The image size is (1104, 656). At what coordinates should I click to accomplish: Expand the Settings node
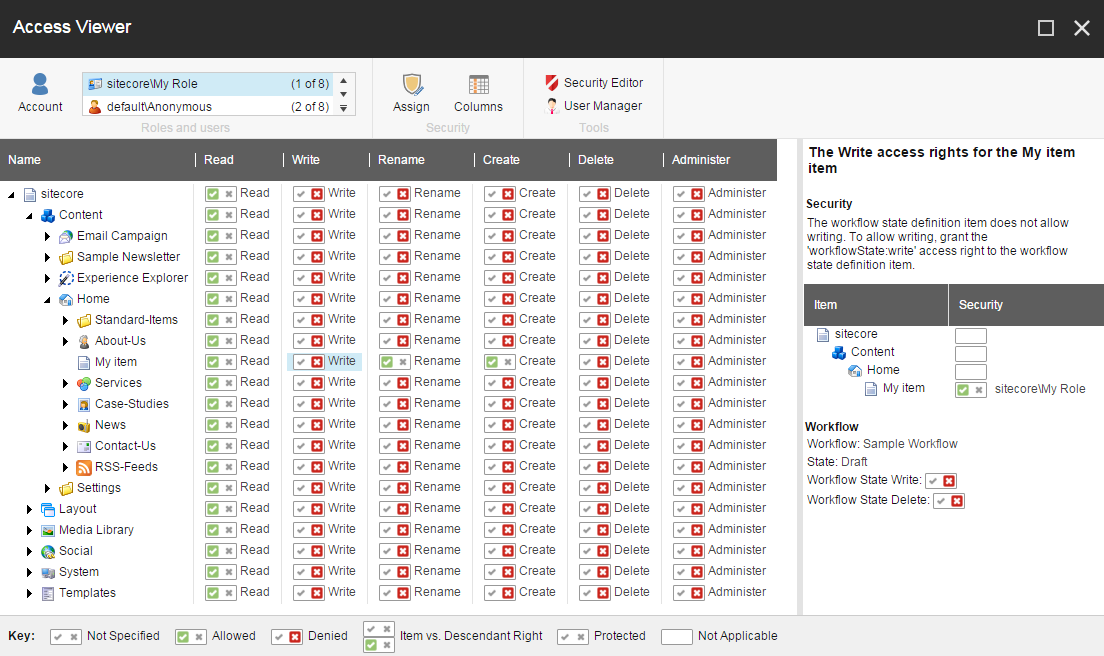click(x=46, y=487)
